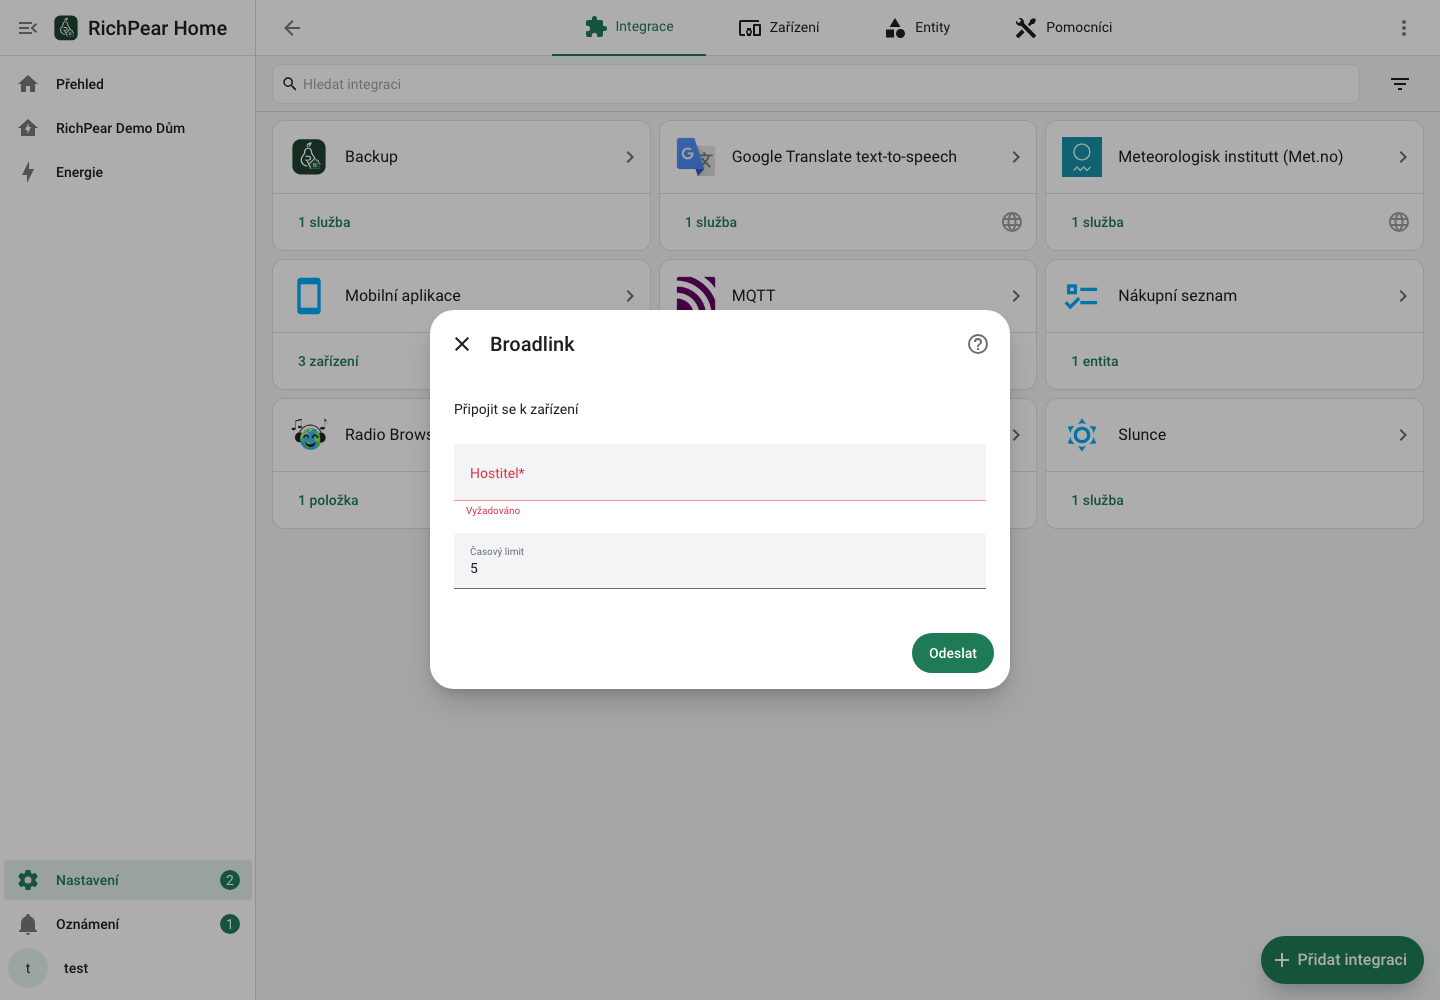
Task: Click the Nákupní seznam checklist icon
Action: tap(1082, 296)
